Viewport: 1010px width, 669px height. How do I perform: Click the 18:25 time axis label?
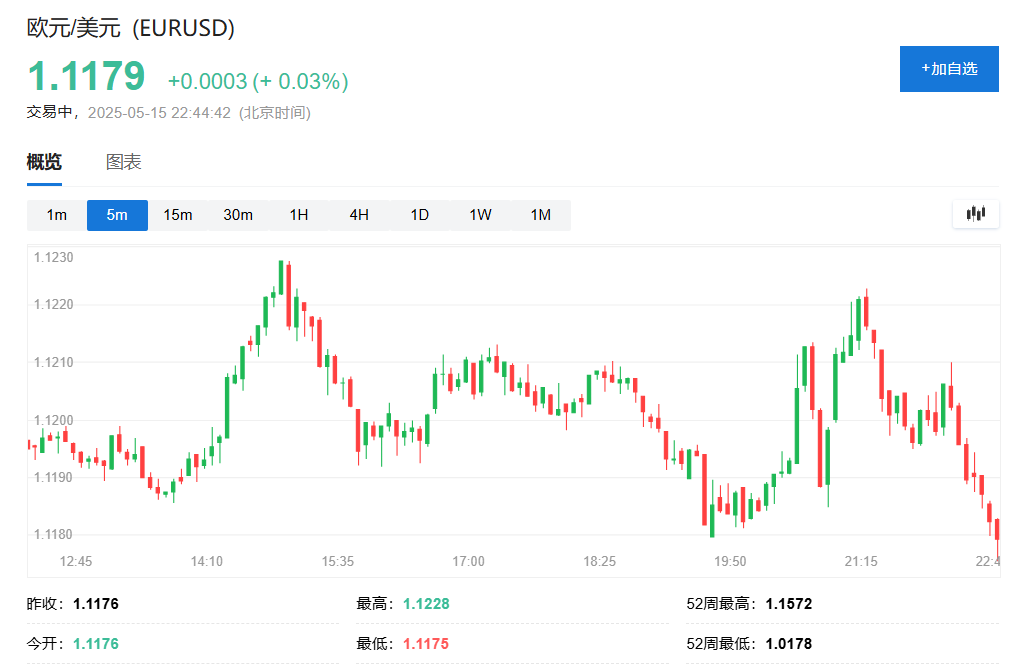click(x=600, y=561)
